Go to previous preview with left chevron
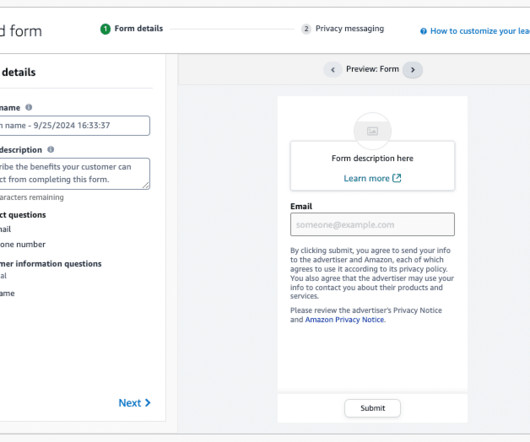 333,70
